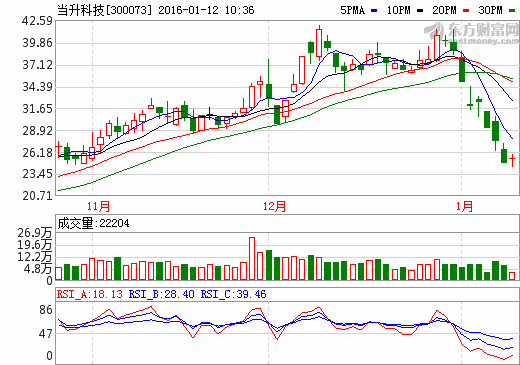Click the 26.18 price axis label
This screenshot has height=365, width=520.
tap(37, 153)
